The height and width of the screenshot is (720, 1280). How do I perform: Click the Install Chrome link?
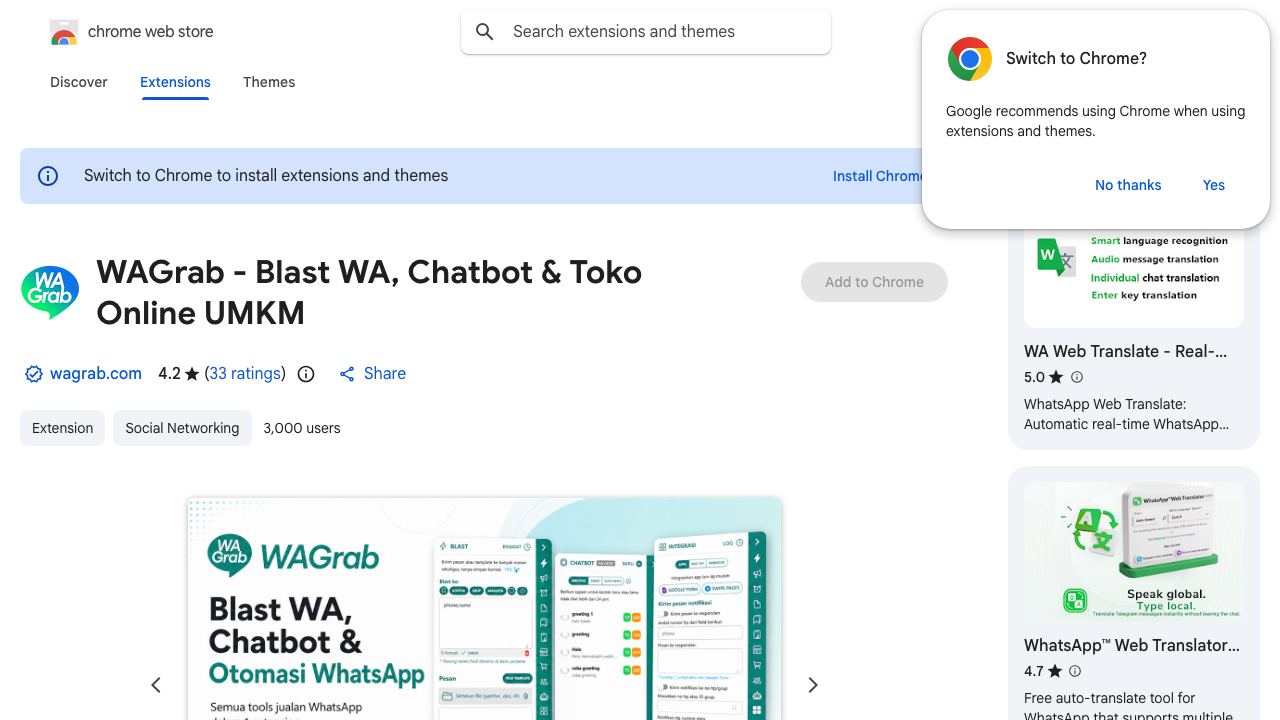(x=878, y=176)
